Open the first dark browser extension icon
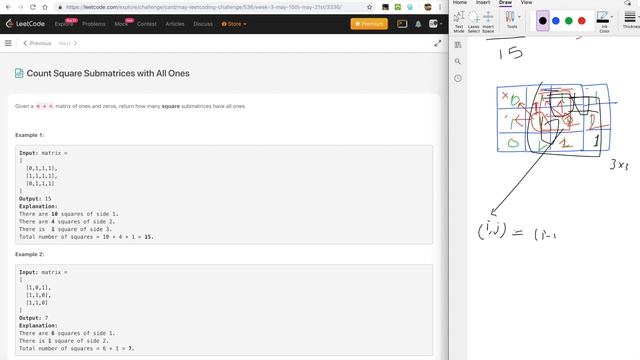Image resolution: width=640 pixels, height=360 pixels. point(385,7)
